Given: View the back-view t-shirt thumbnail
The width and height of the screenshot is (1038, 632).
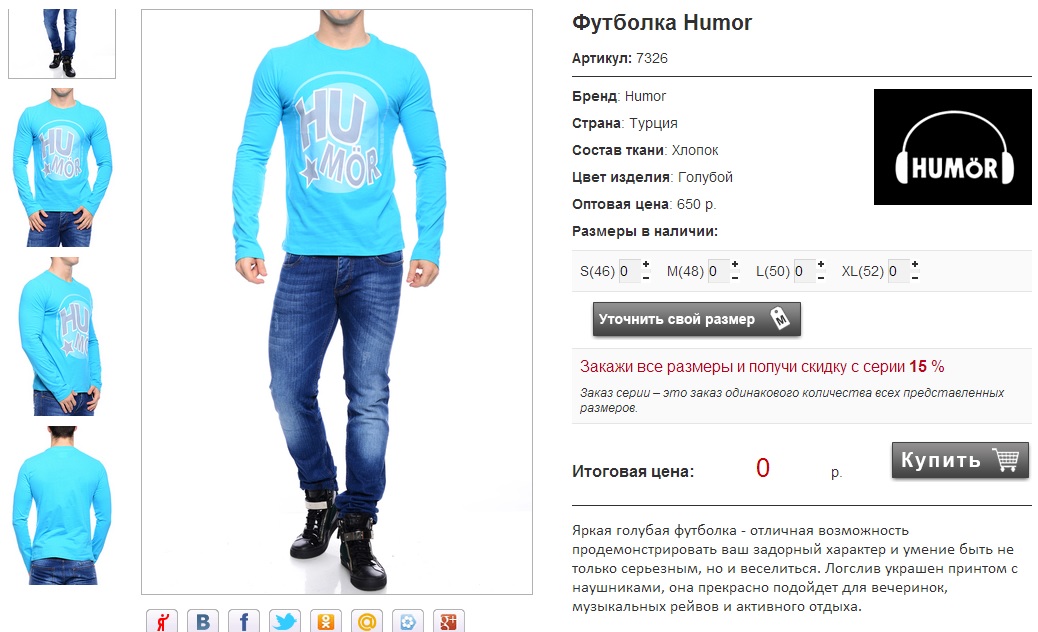Looking at the screenshot, I should 62,505.
